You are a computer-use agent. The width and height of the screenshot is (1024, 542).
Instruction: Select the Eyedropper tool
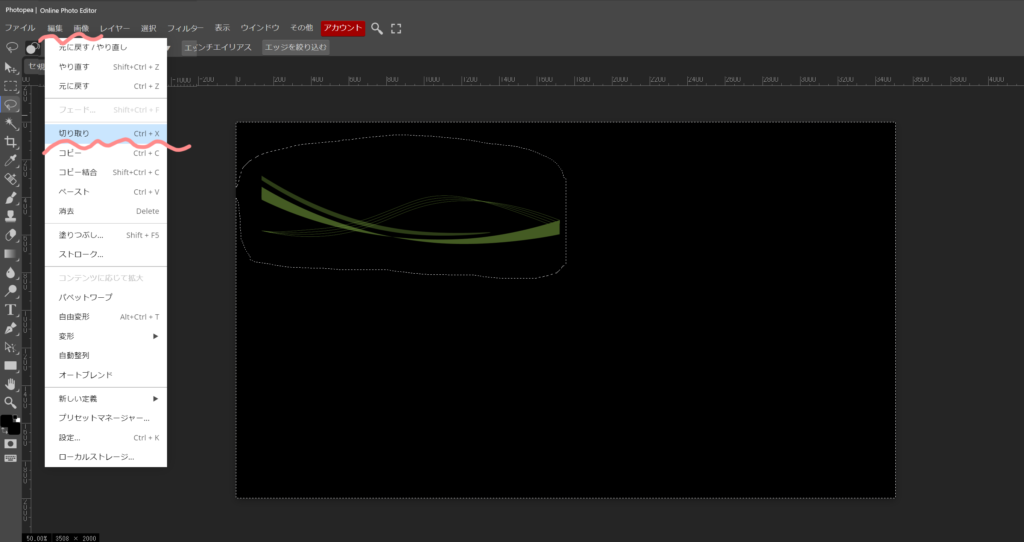point(11,161)
